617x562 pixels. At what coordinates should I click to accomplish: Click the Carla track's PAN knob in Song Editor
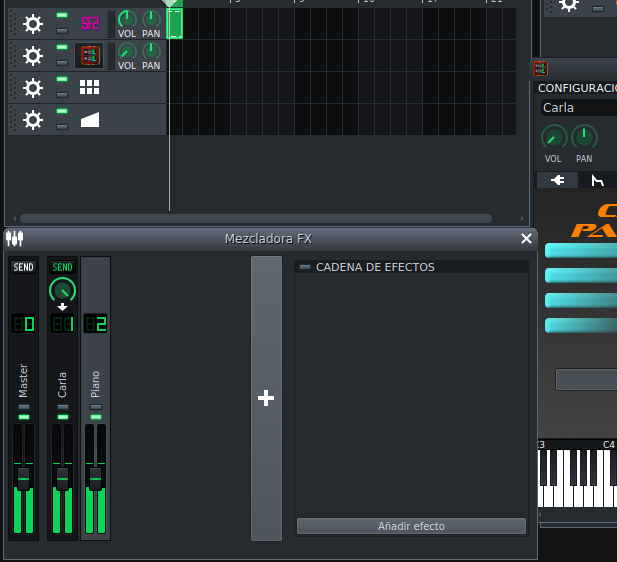click(151, 51)
